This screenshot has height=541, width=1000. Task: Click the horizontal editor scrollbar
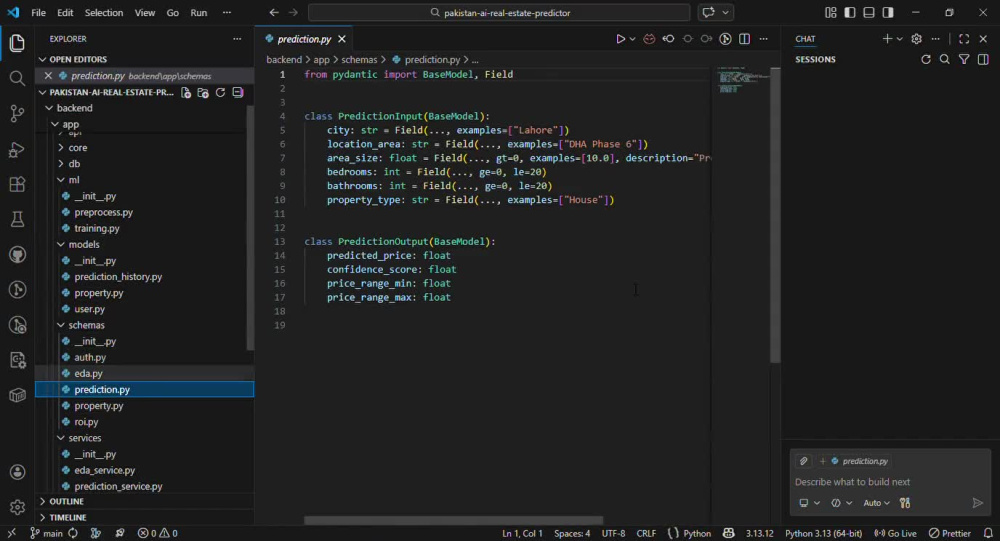[453, 520]
